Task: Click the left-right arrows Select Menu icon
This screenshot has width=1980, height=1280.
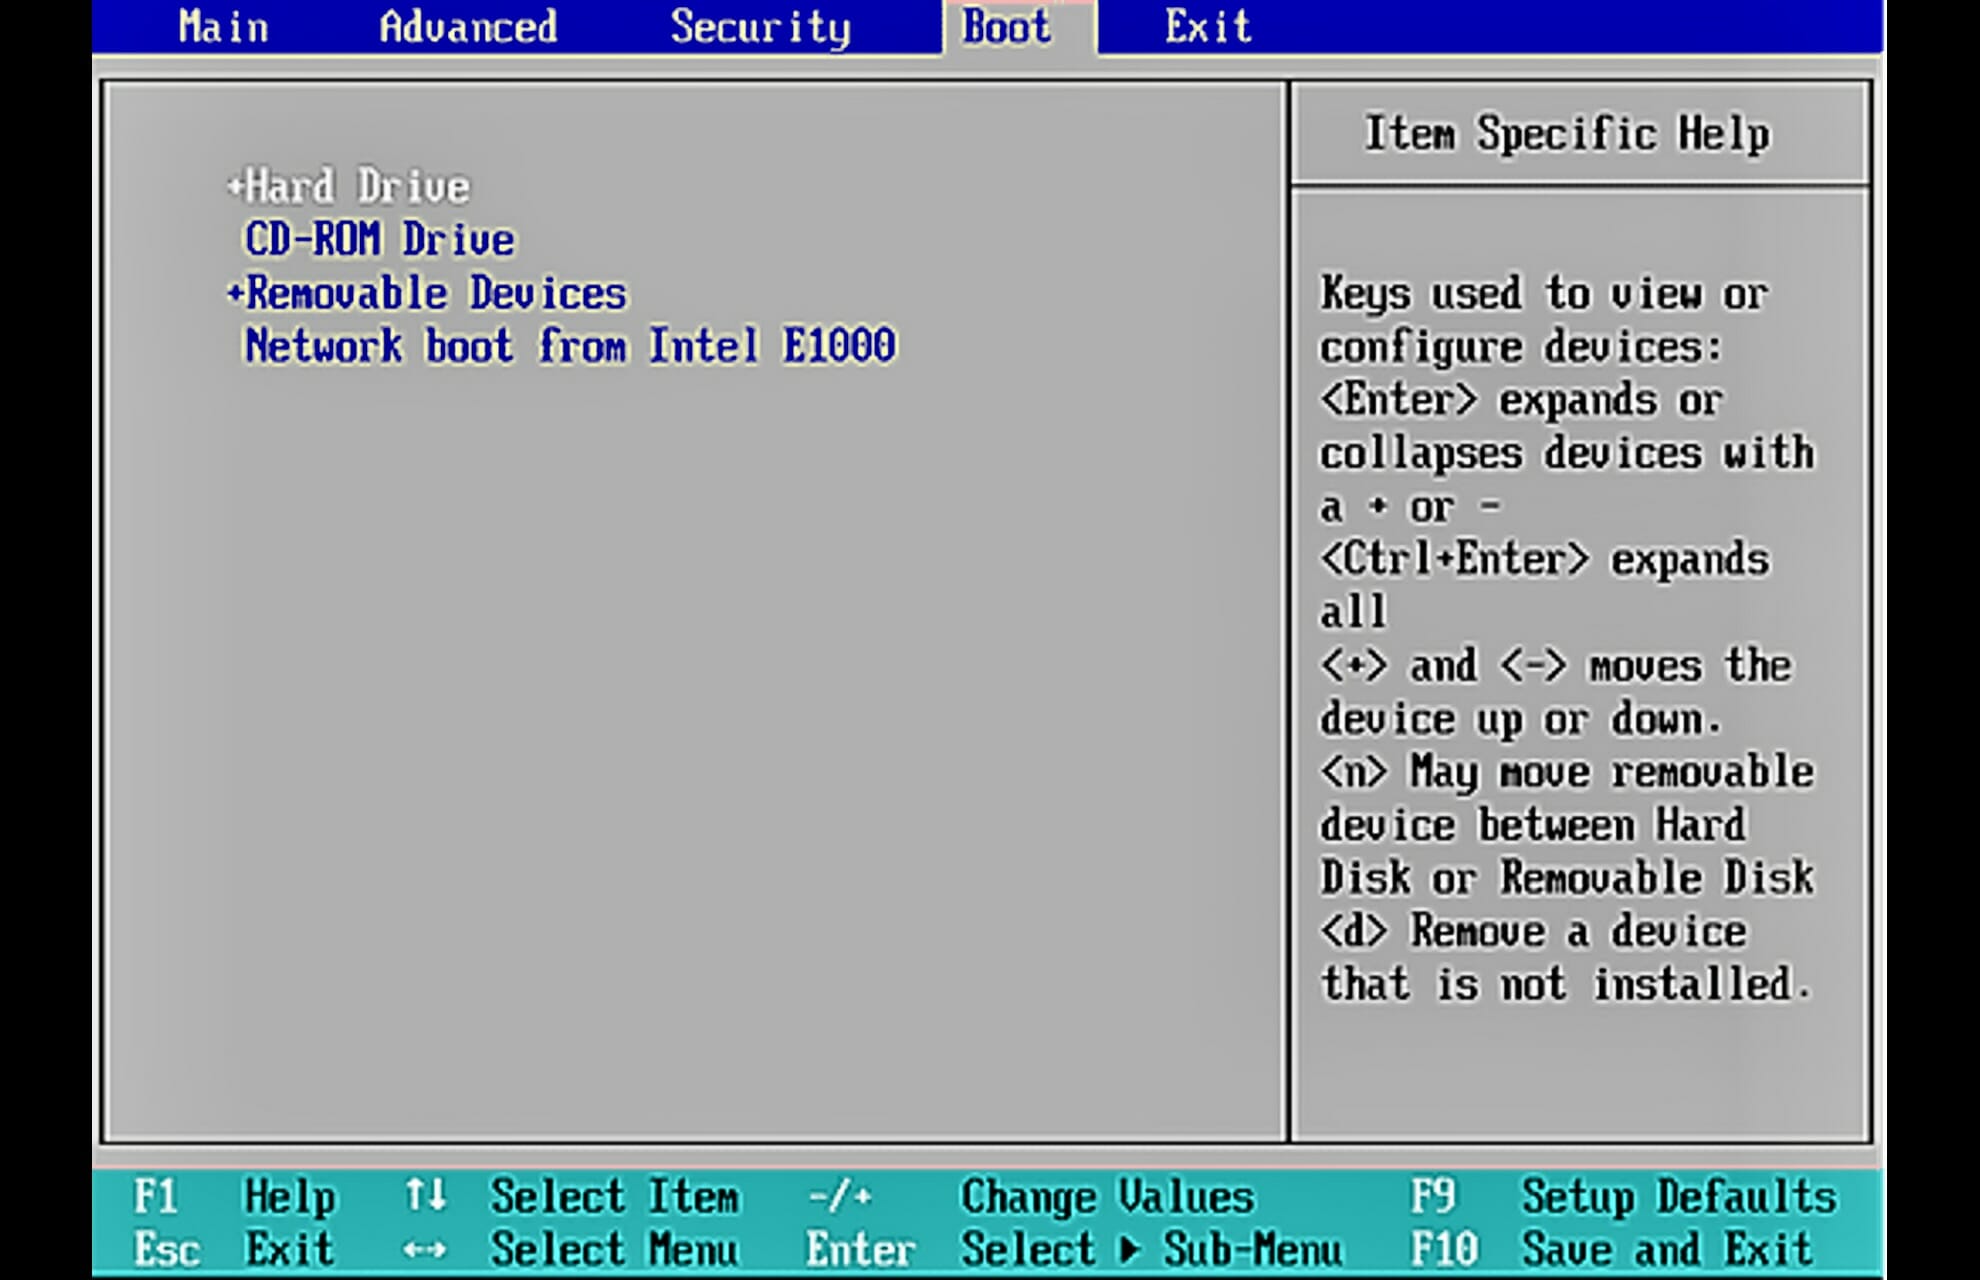Action: coord(425,1250)
